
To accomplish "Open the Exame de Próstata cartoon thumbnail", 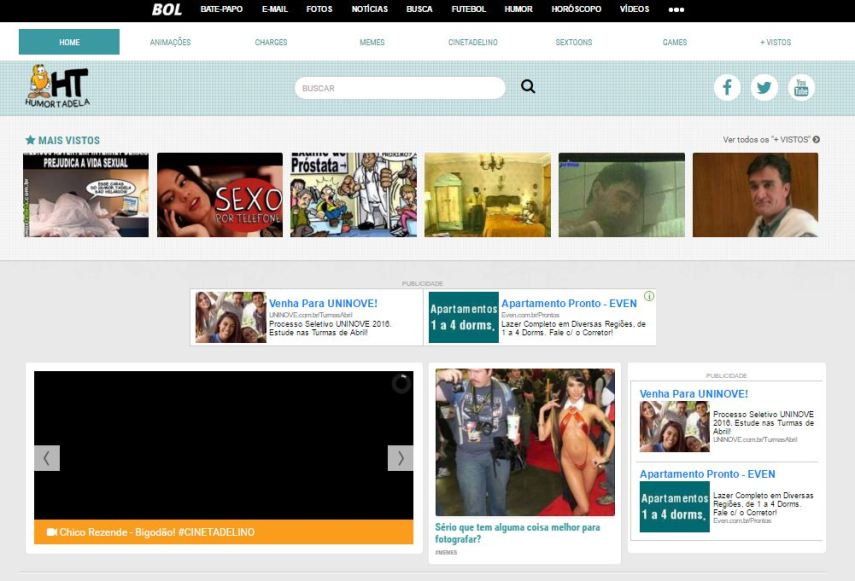I will pos(353,195).
